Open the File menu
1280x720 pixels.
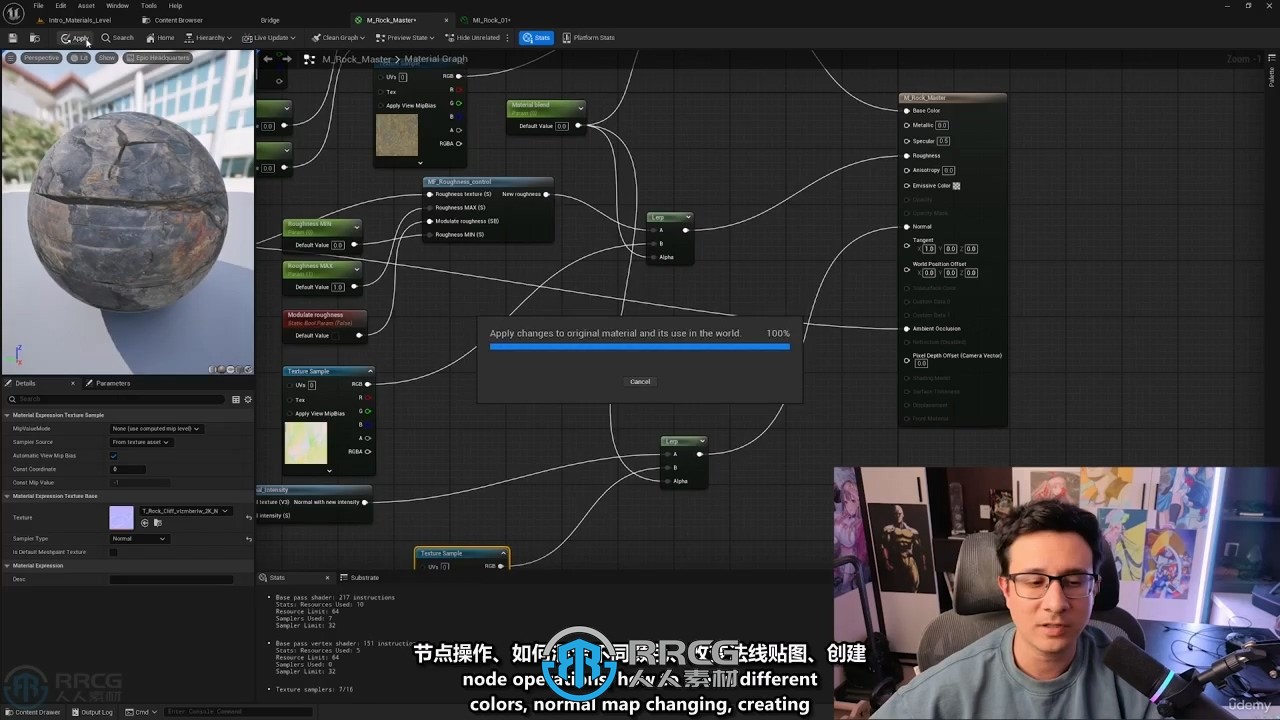39,6
